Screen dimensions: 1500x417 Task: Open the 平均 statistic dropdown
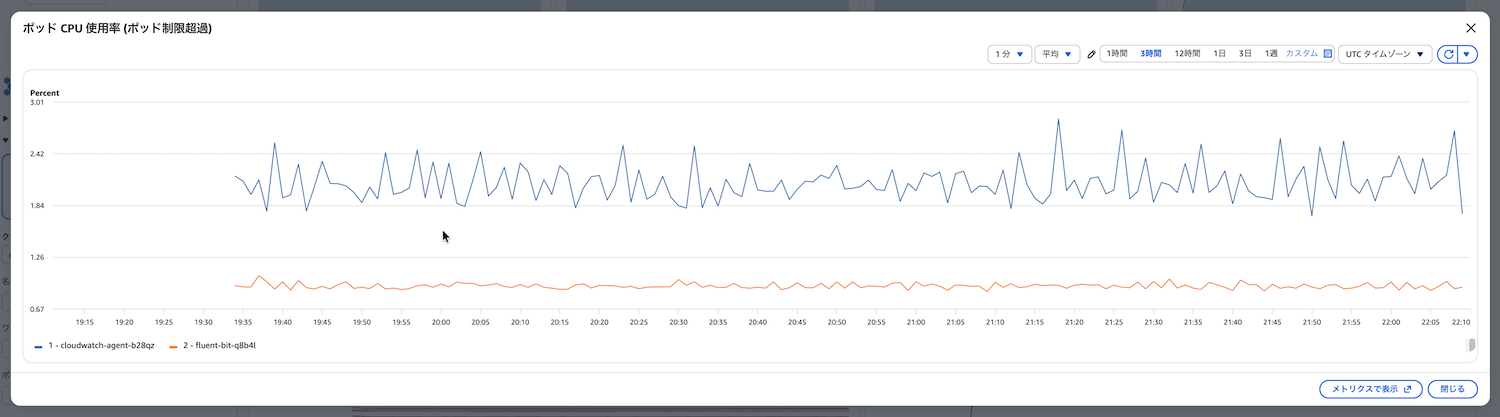pos(1057,54)
